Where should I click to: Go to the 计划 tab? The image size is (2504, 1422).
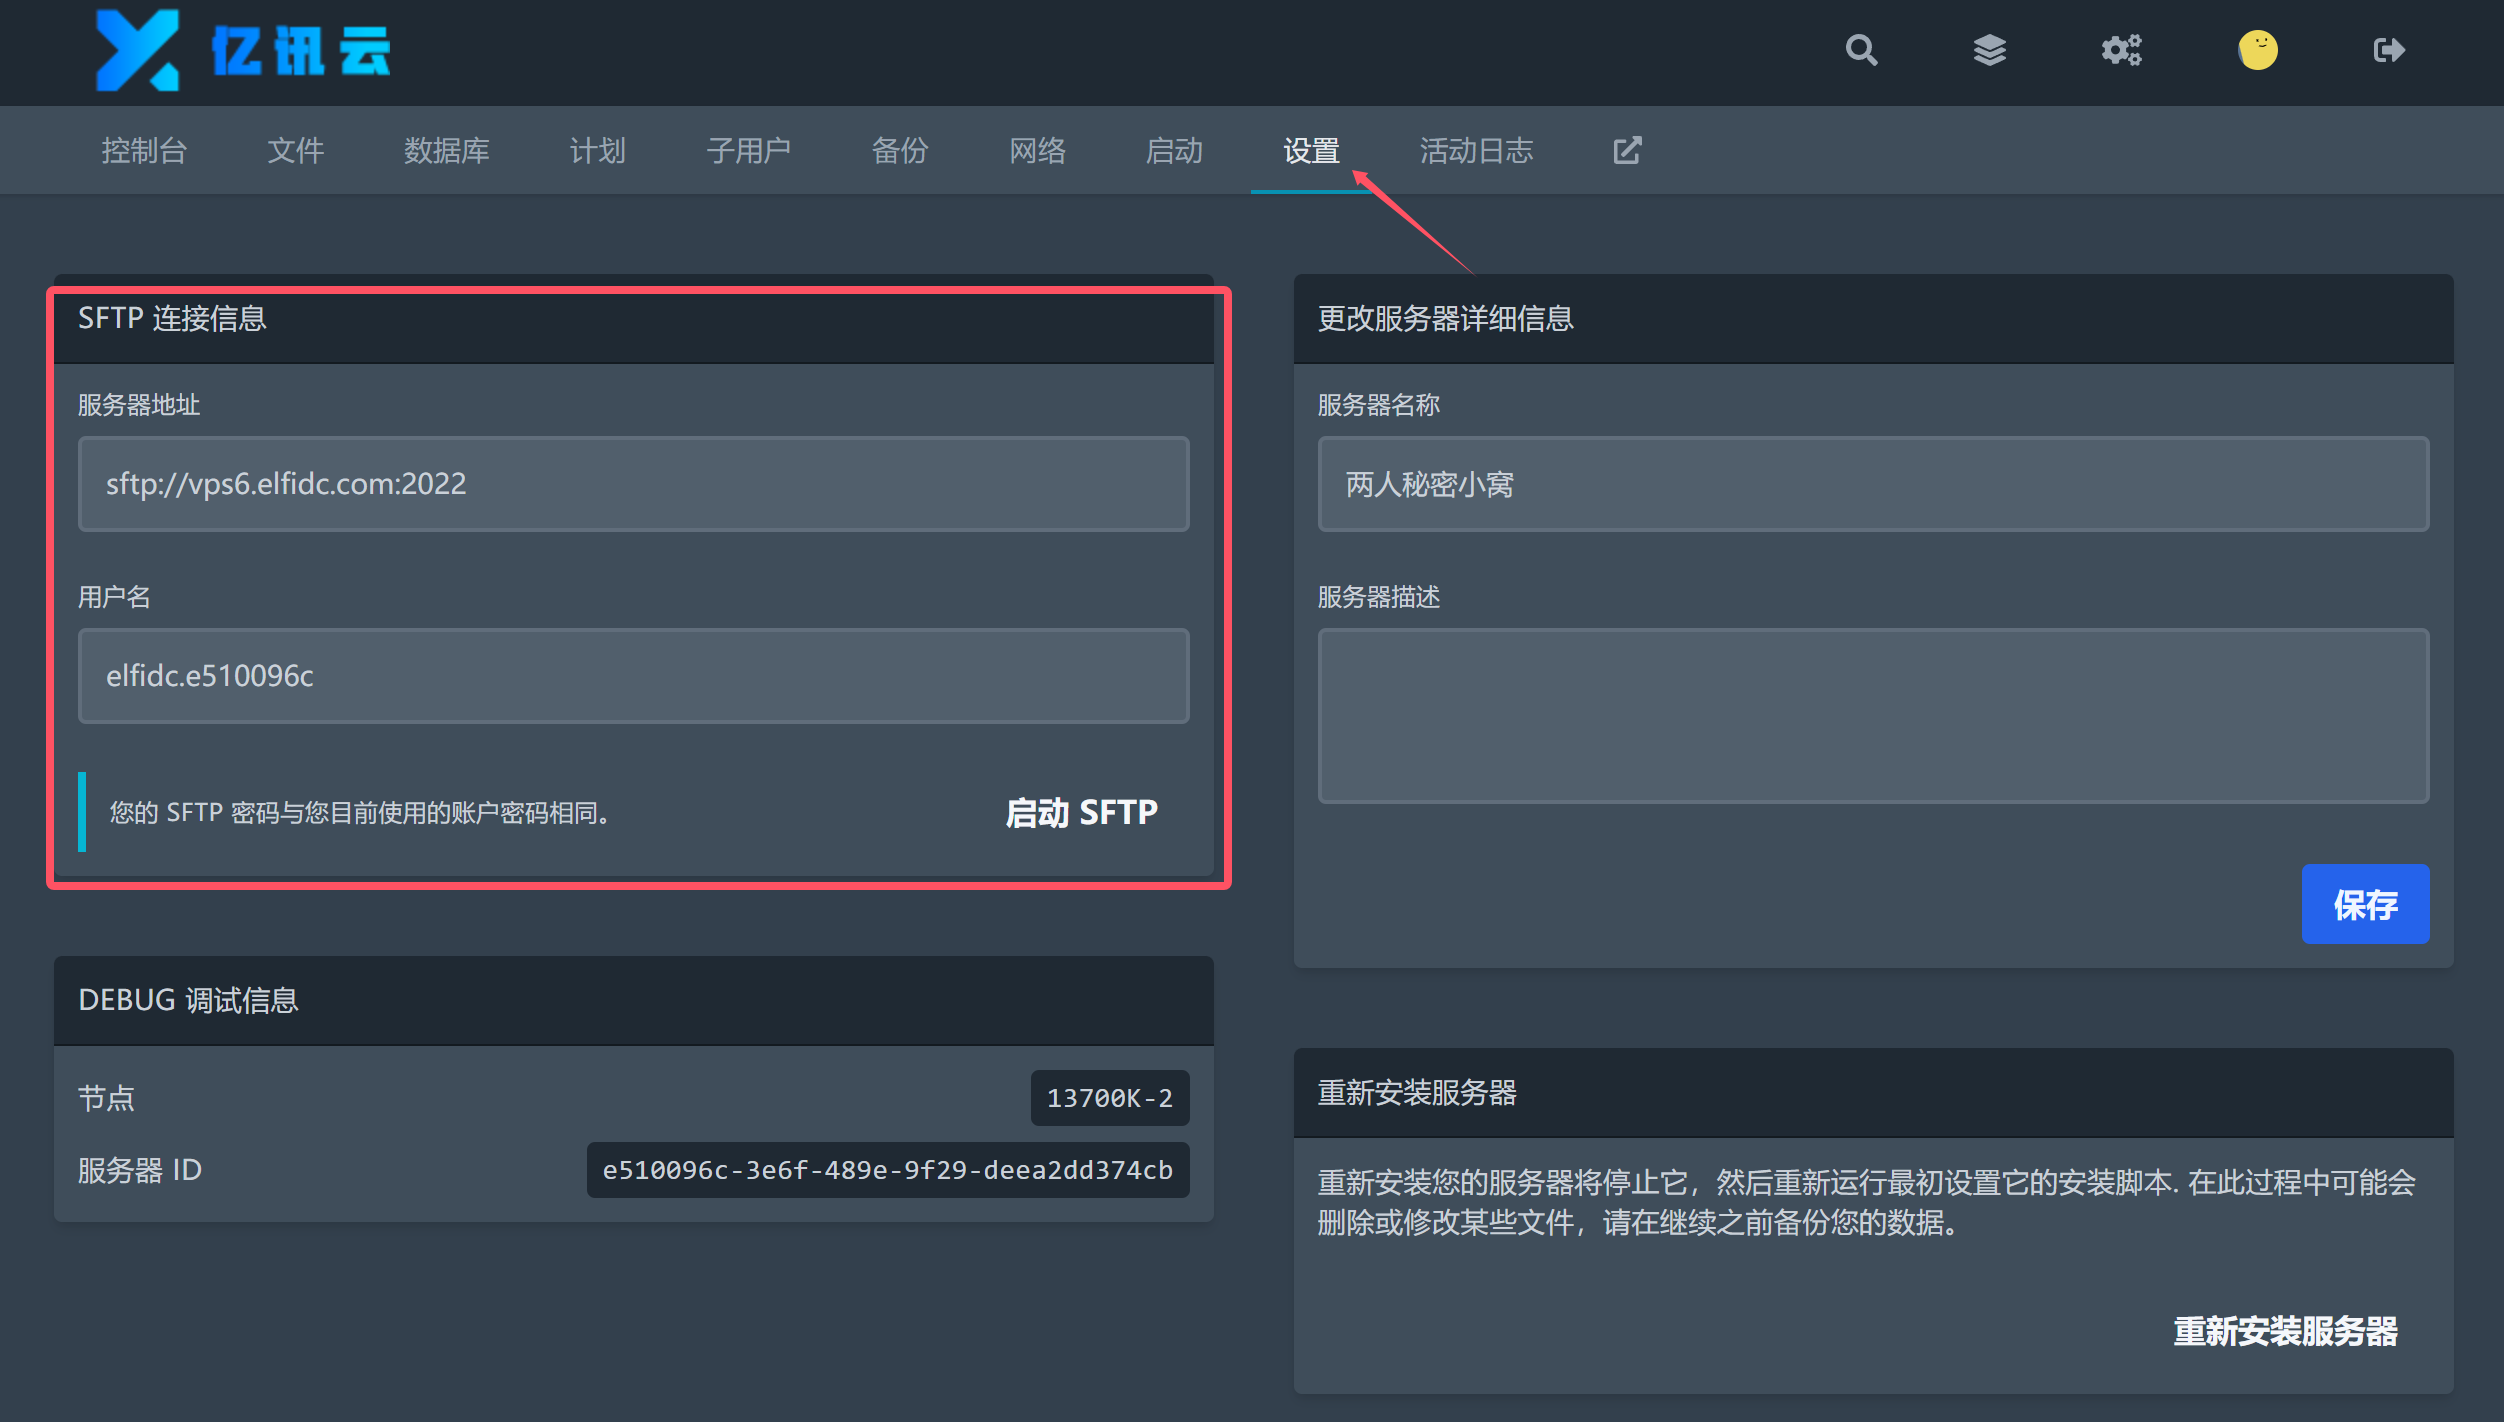pyautogui.click(x=597, y=150)
